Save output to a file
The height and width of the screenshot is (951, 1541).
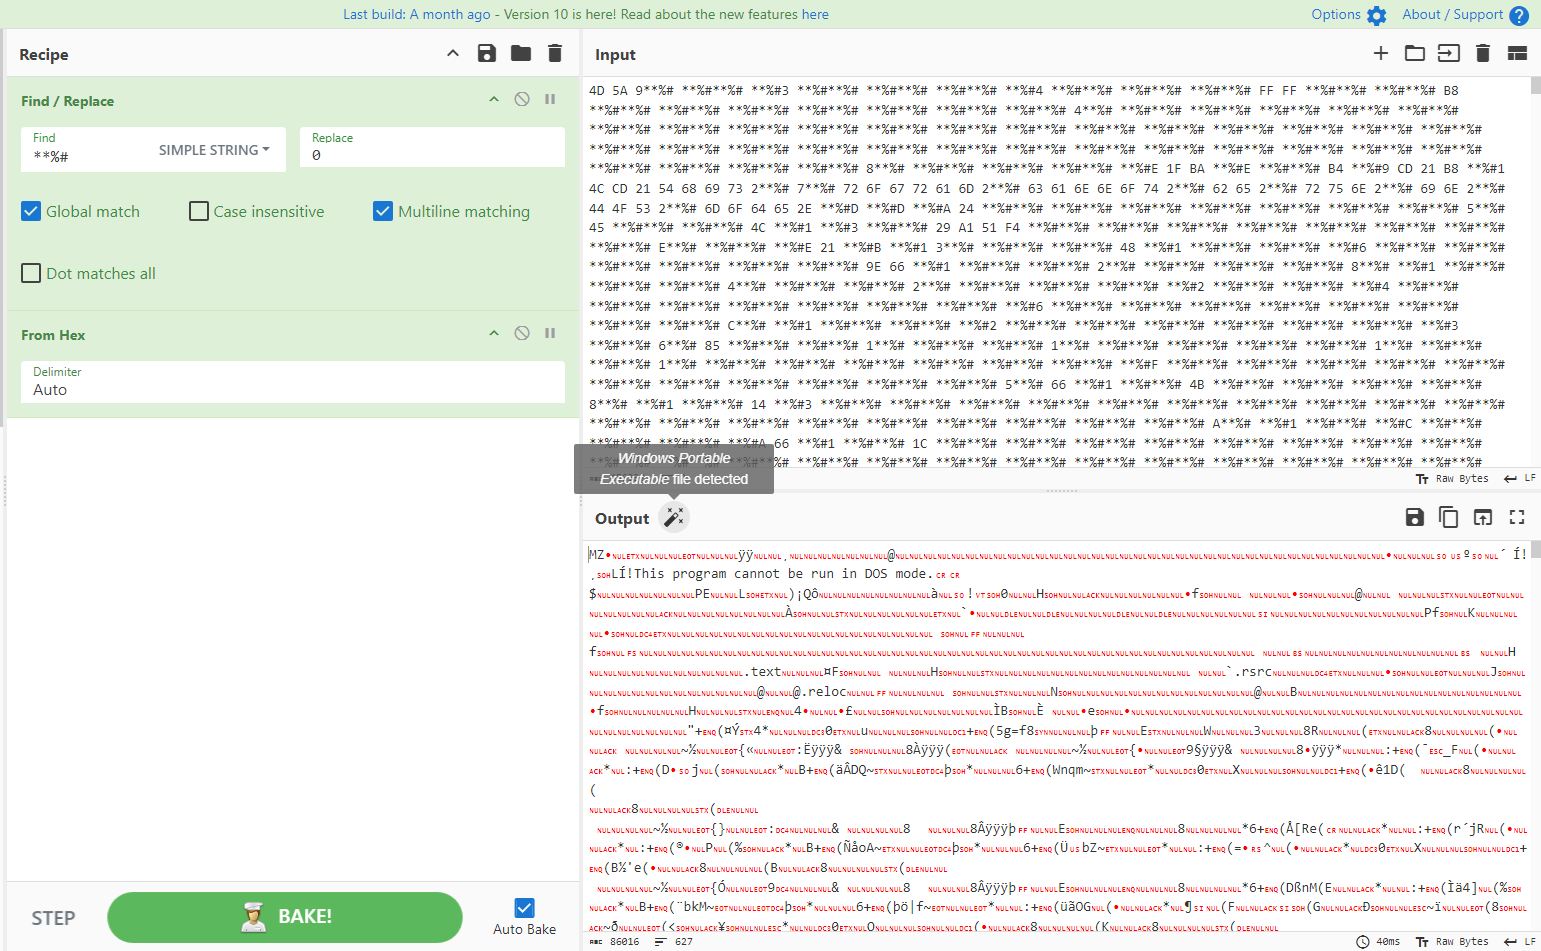[x=1414, y=517]
